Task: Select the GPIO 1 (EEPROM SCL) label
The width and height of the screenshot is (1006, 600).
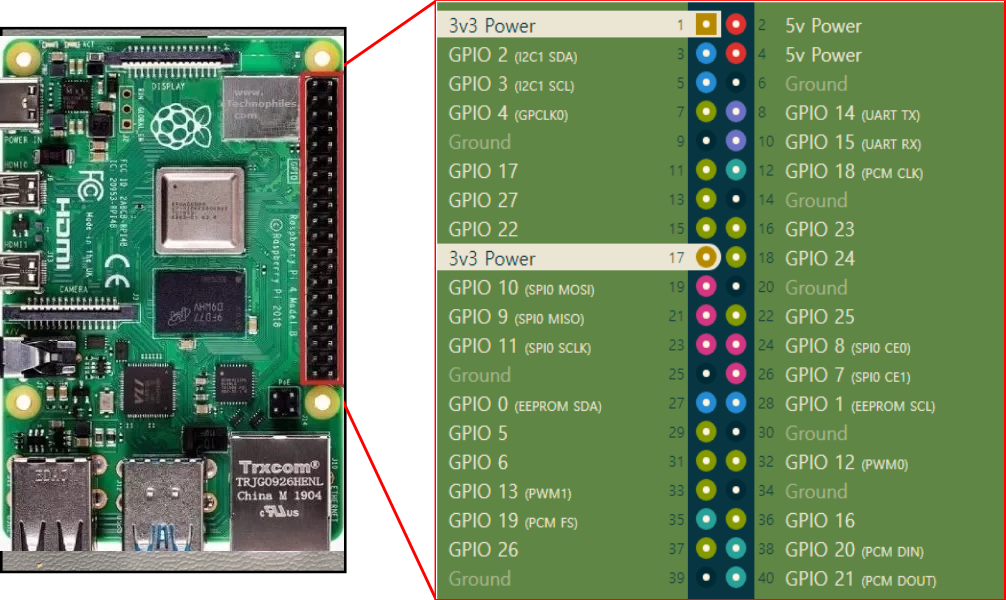Action: [860, 405]
